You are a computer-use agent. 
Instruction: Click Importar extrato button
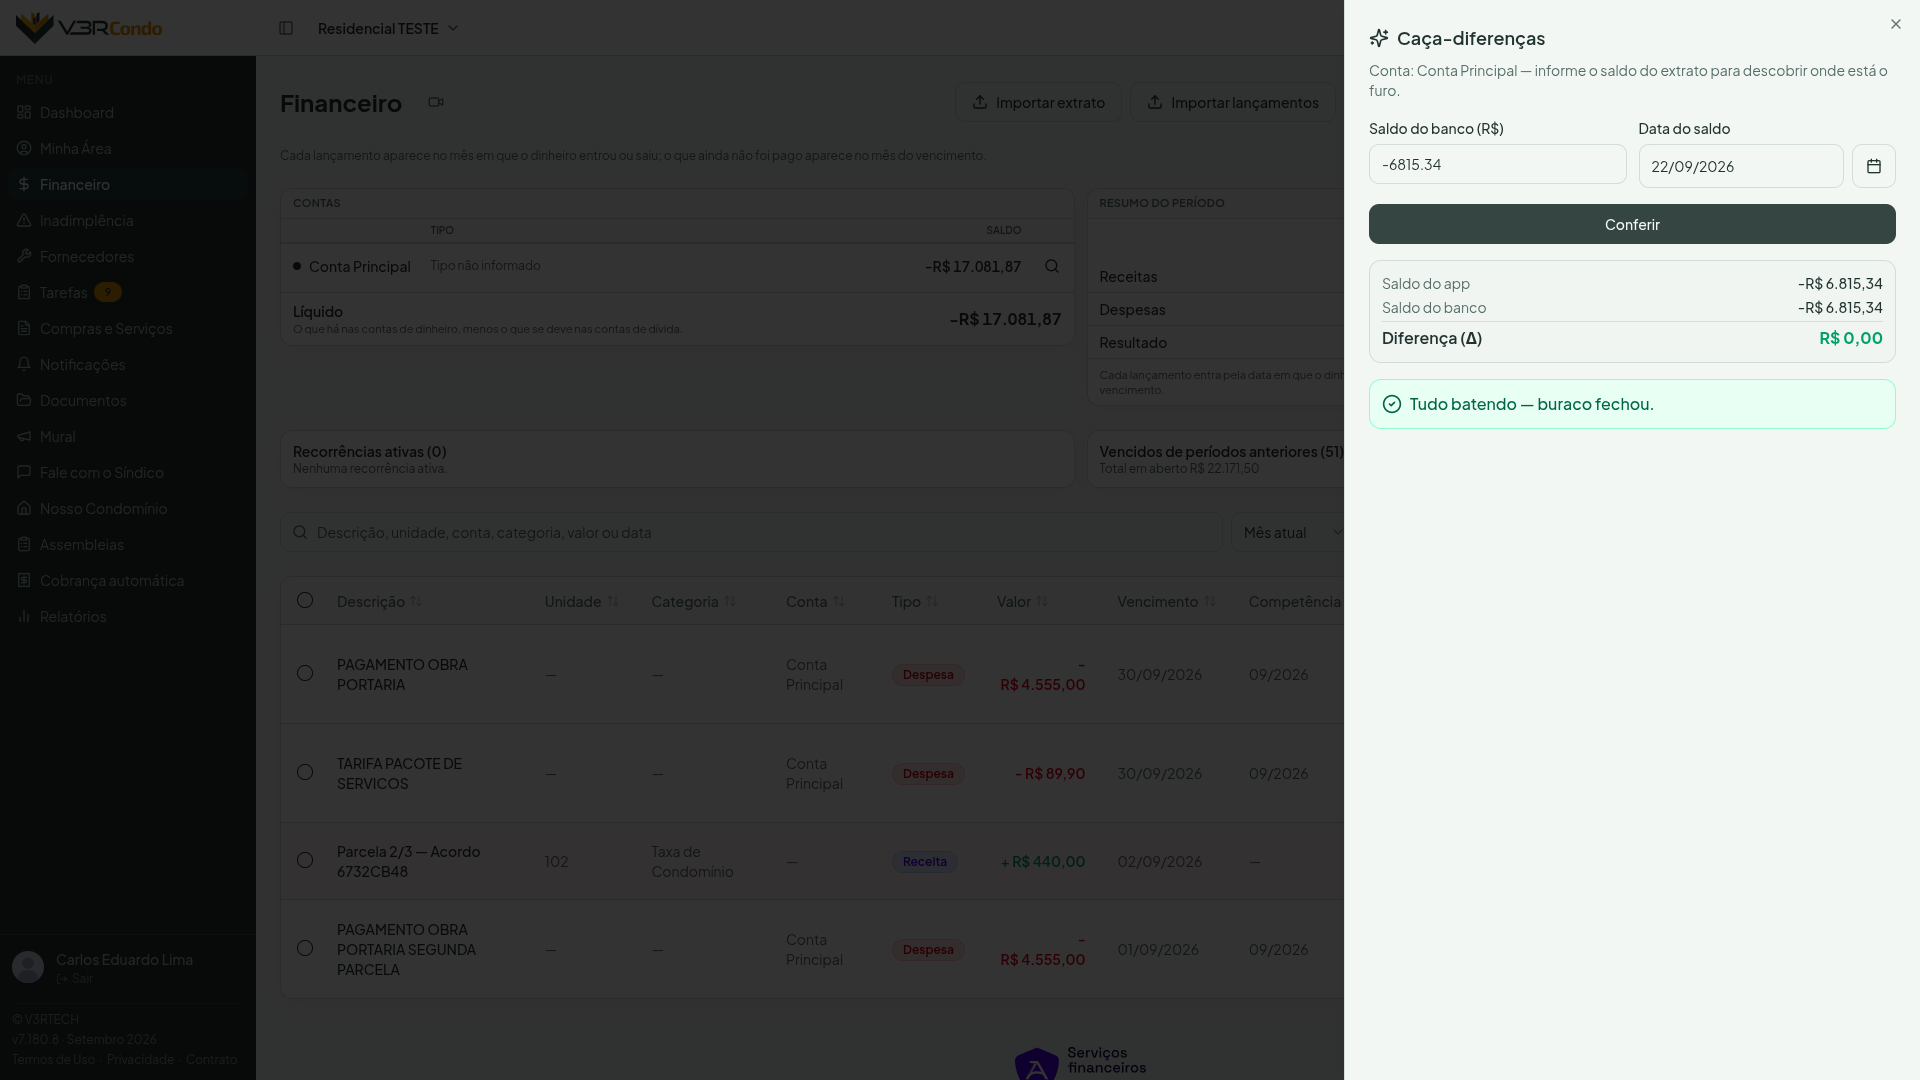coord(1038,102)
